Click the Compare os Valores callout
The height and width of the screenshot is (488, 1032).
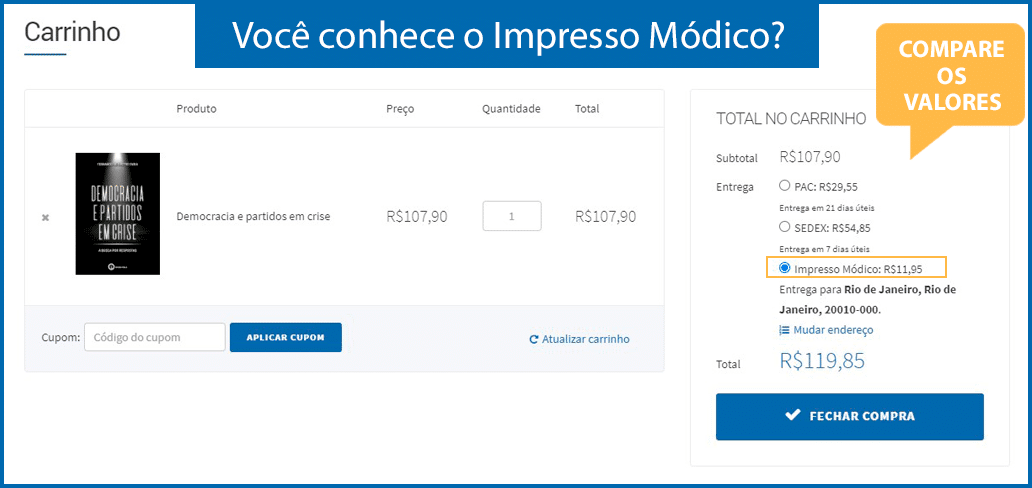[951, 76]
